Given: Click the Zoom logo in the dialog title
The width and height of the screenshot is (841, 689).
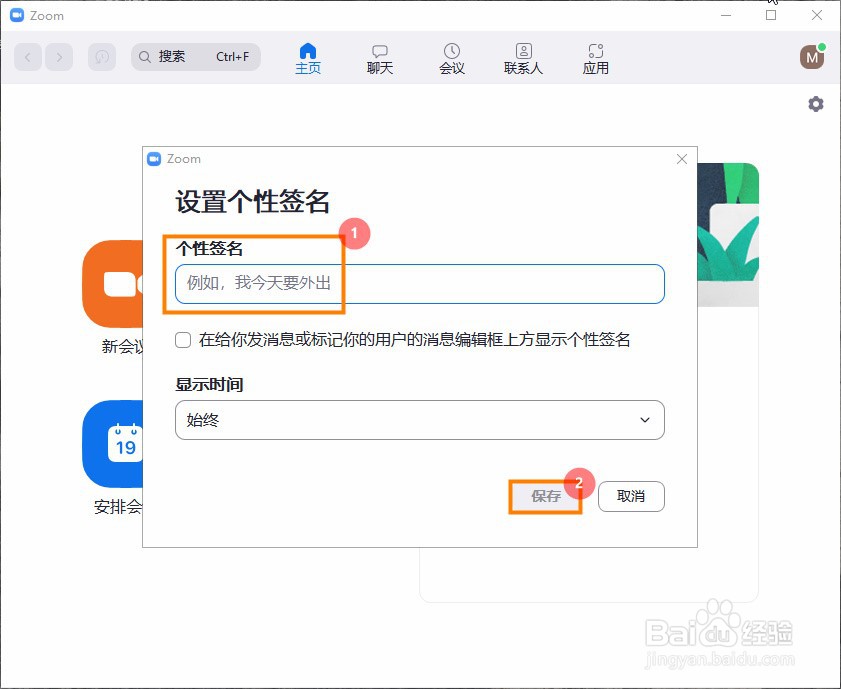Looking at the screenshot, I should [x=154, y=159].
